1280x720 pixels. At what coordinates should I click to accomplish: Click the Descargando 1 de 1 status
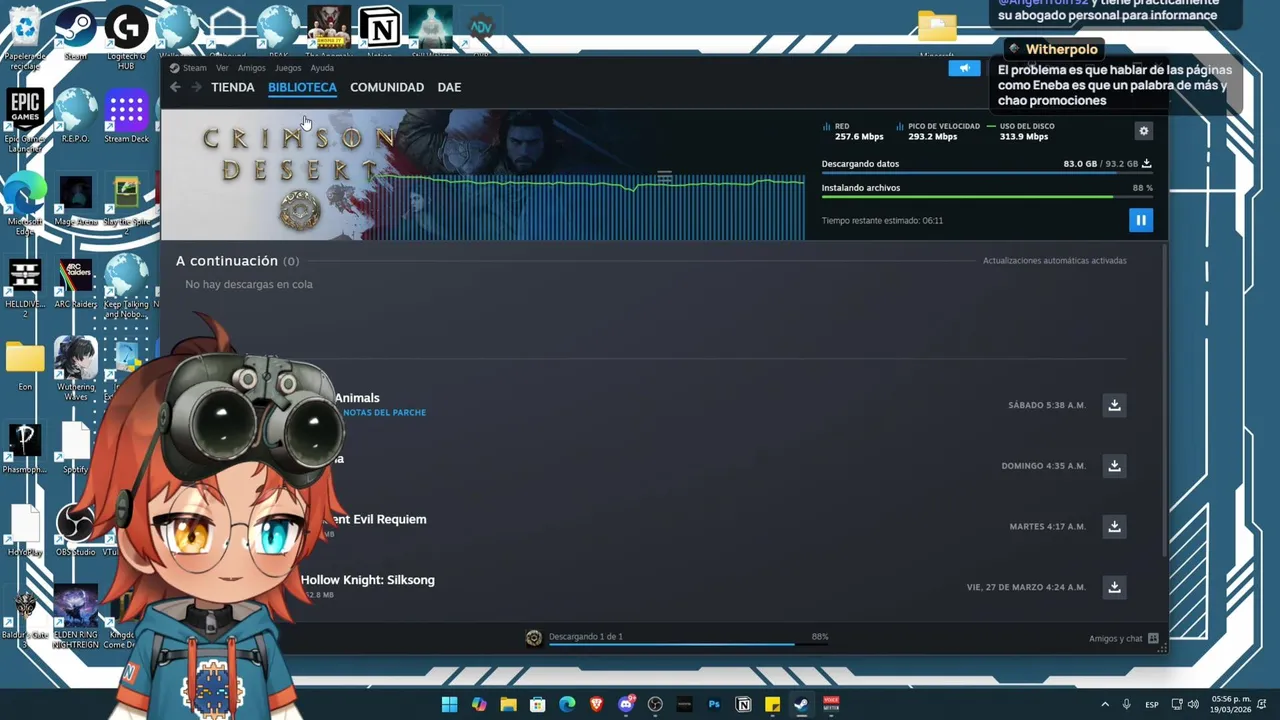(x=586, y=637)
